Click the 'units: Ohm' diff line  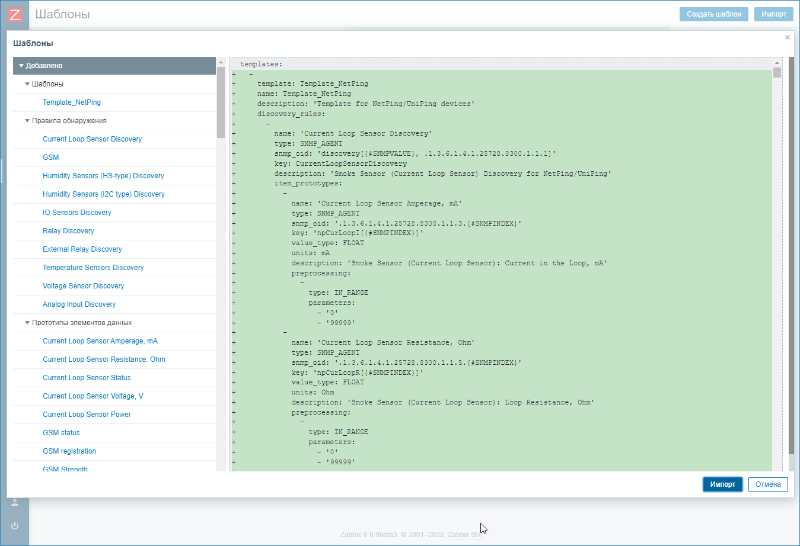(x=313, y=392)
